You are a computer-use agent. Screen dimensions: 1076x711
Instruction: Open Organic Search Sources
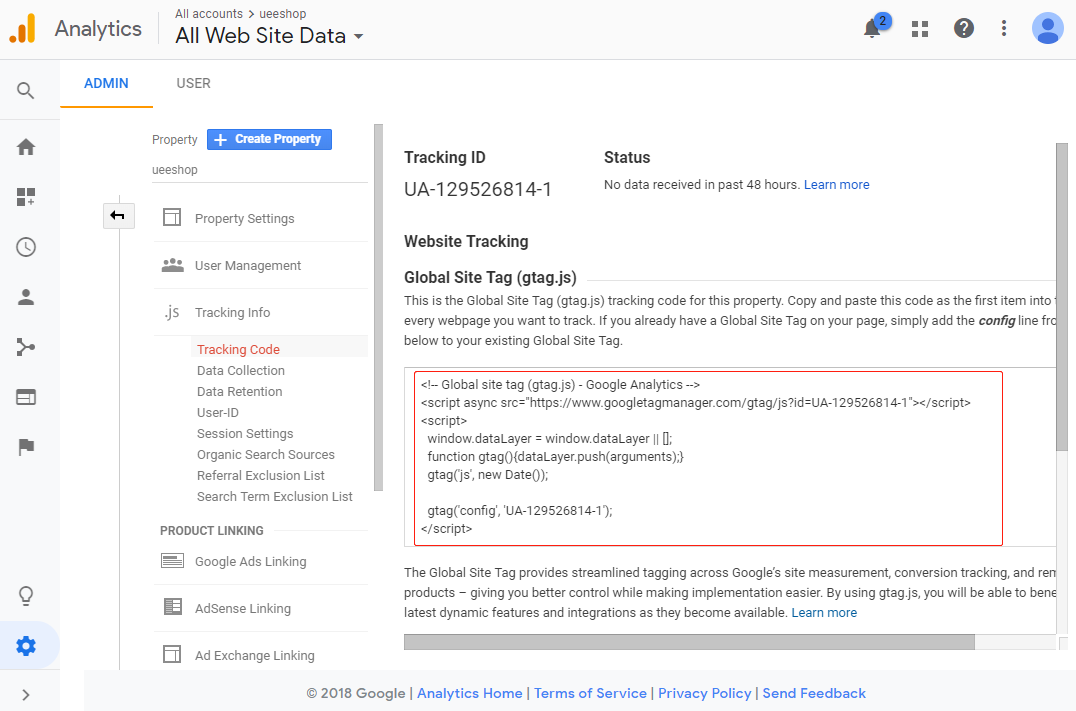pyautogui.click(x=266, y=455)
